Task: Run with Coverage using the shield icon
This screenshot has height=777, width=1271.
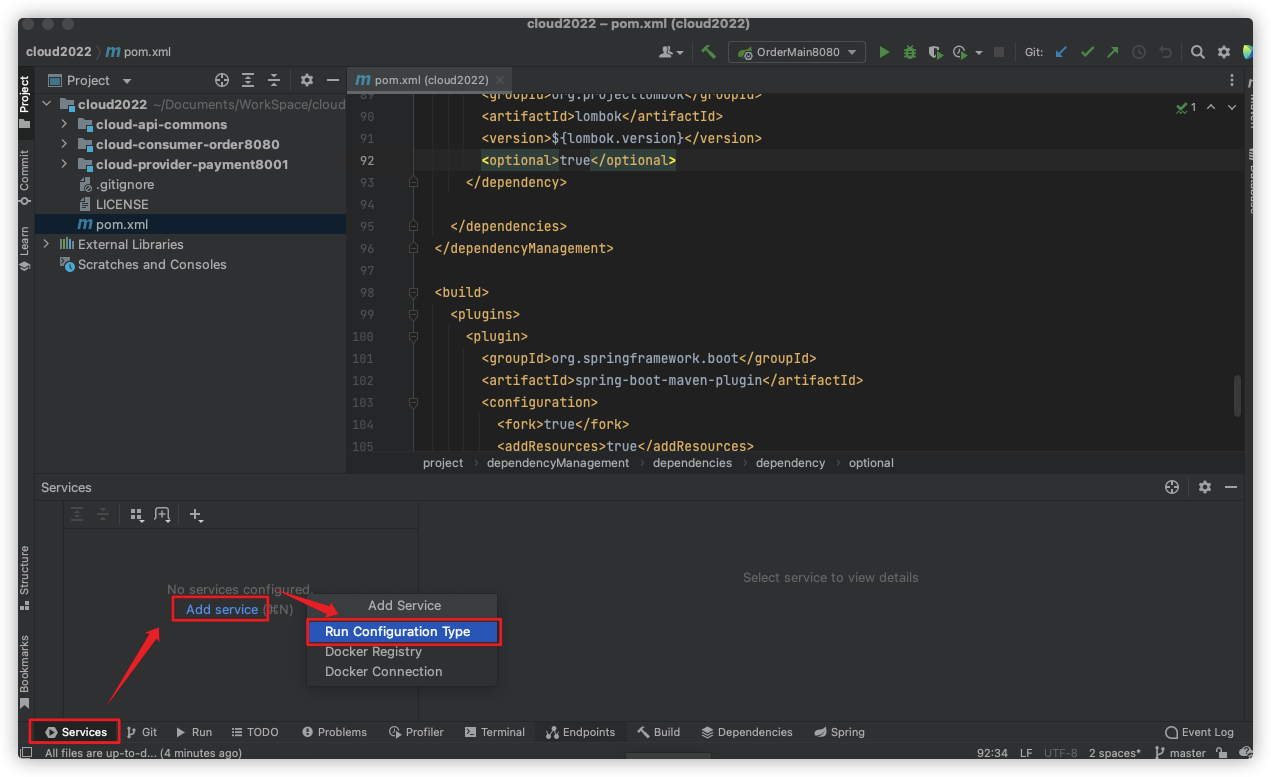Action: pyautogui.click(x=935, y=52)
